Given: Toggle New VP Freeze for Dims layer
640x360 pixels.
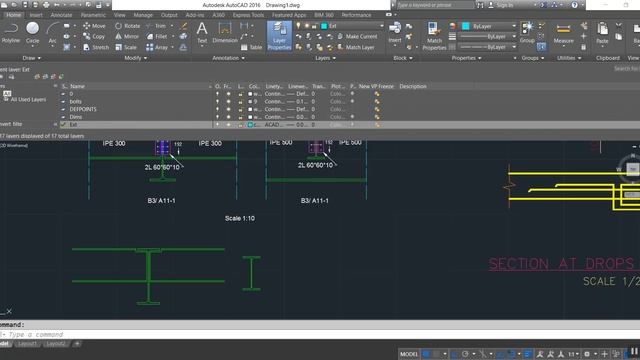Looking at the screenshot, I should [377, 117].
